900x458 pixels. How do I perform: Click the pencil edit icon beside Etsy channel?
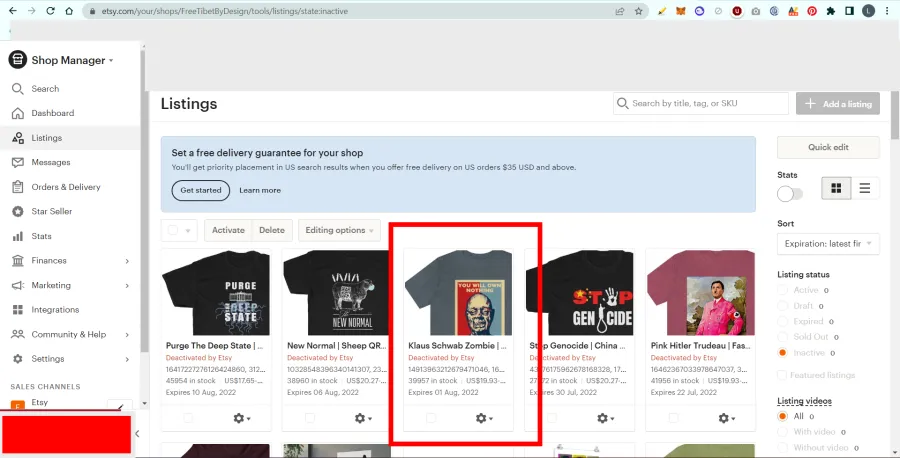click(120, 406)
